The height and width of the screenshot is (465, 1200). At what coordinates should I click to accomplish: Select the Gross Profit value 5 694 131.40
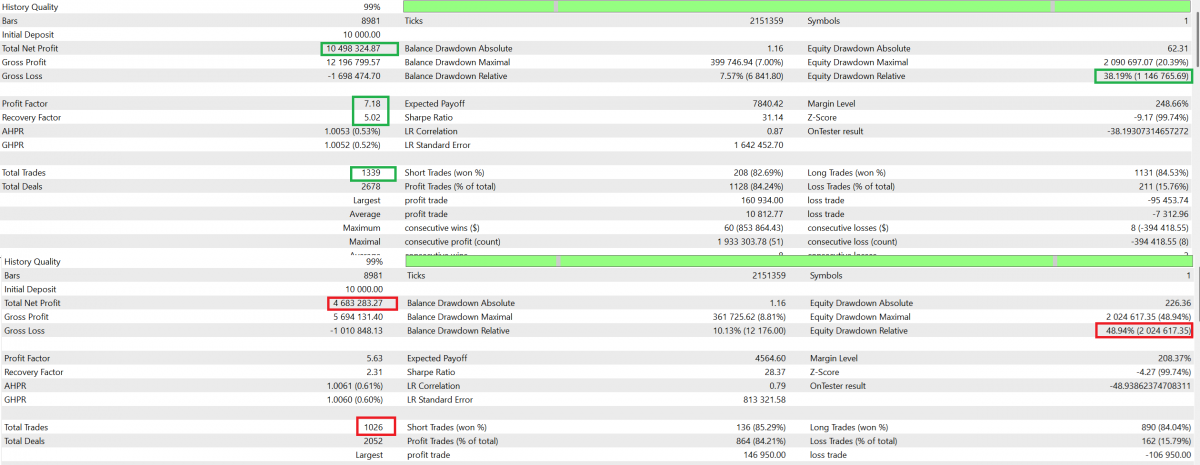[358, 316]
